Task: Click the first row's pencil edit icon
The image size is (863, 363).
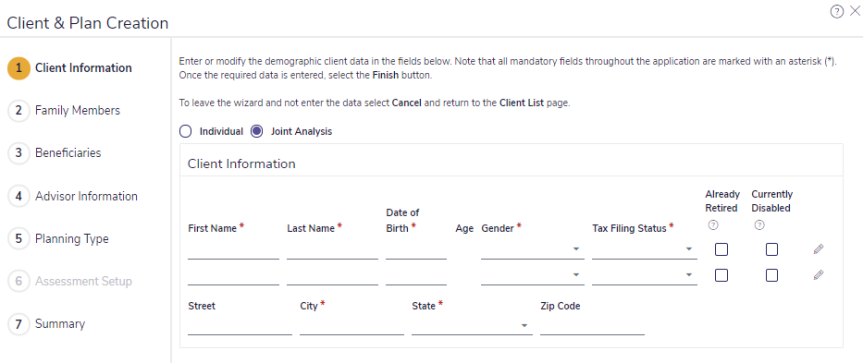Action: (x=818, y=249)
